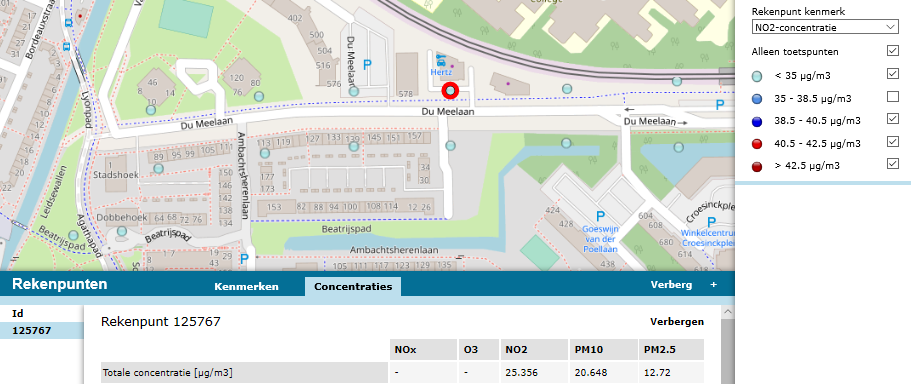Click the Hertz car rental map icon
This screenshot has width=911, height=384.
point(440,60)
